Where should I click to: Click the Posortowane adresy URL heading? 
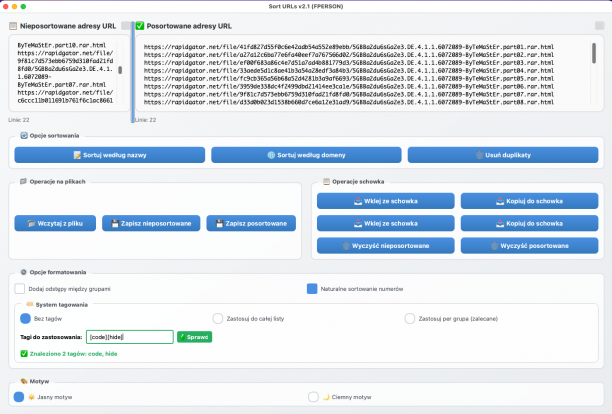pos(189,26)
